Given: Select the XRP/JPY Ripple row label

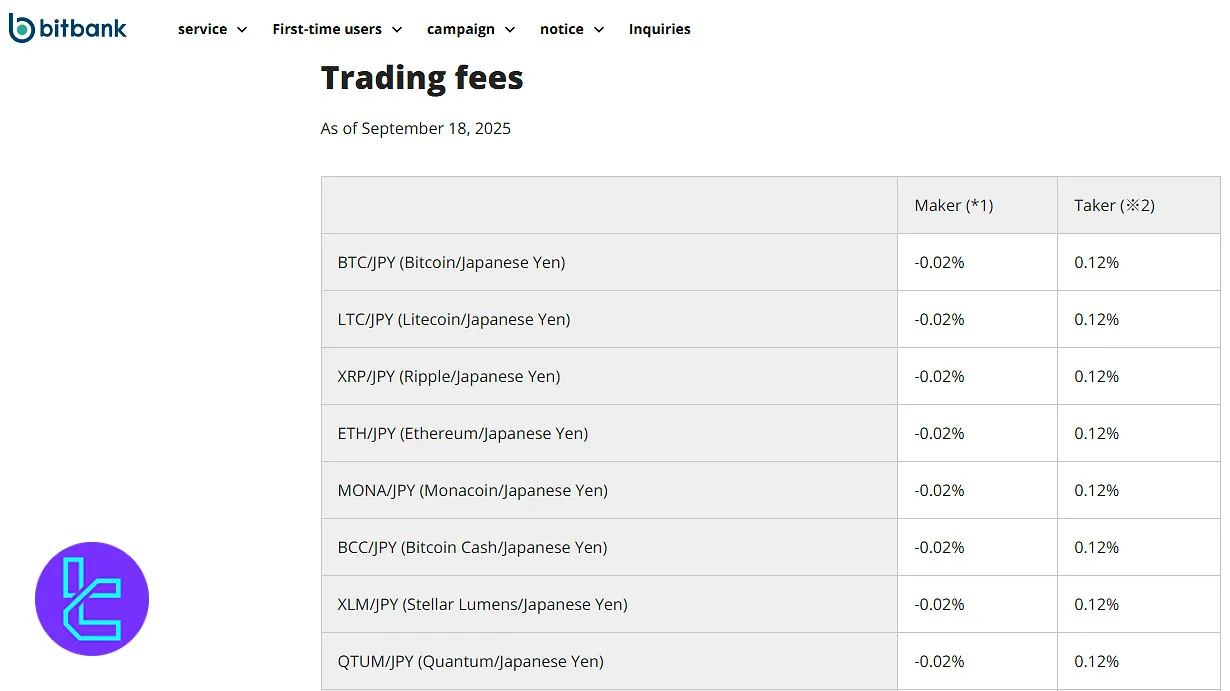Looking at the screenshot, I should (448, 376).
